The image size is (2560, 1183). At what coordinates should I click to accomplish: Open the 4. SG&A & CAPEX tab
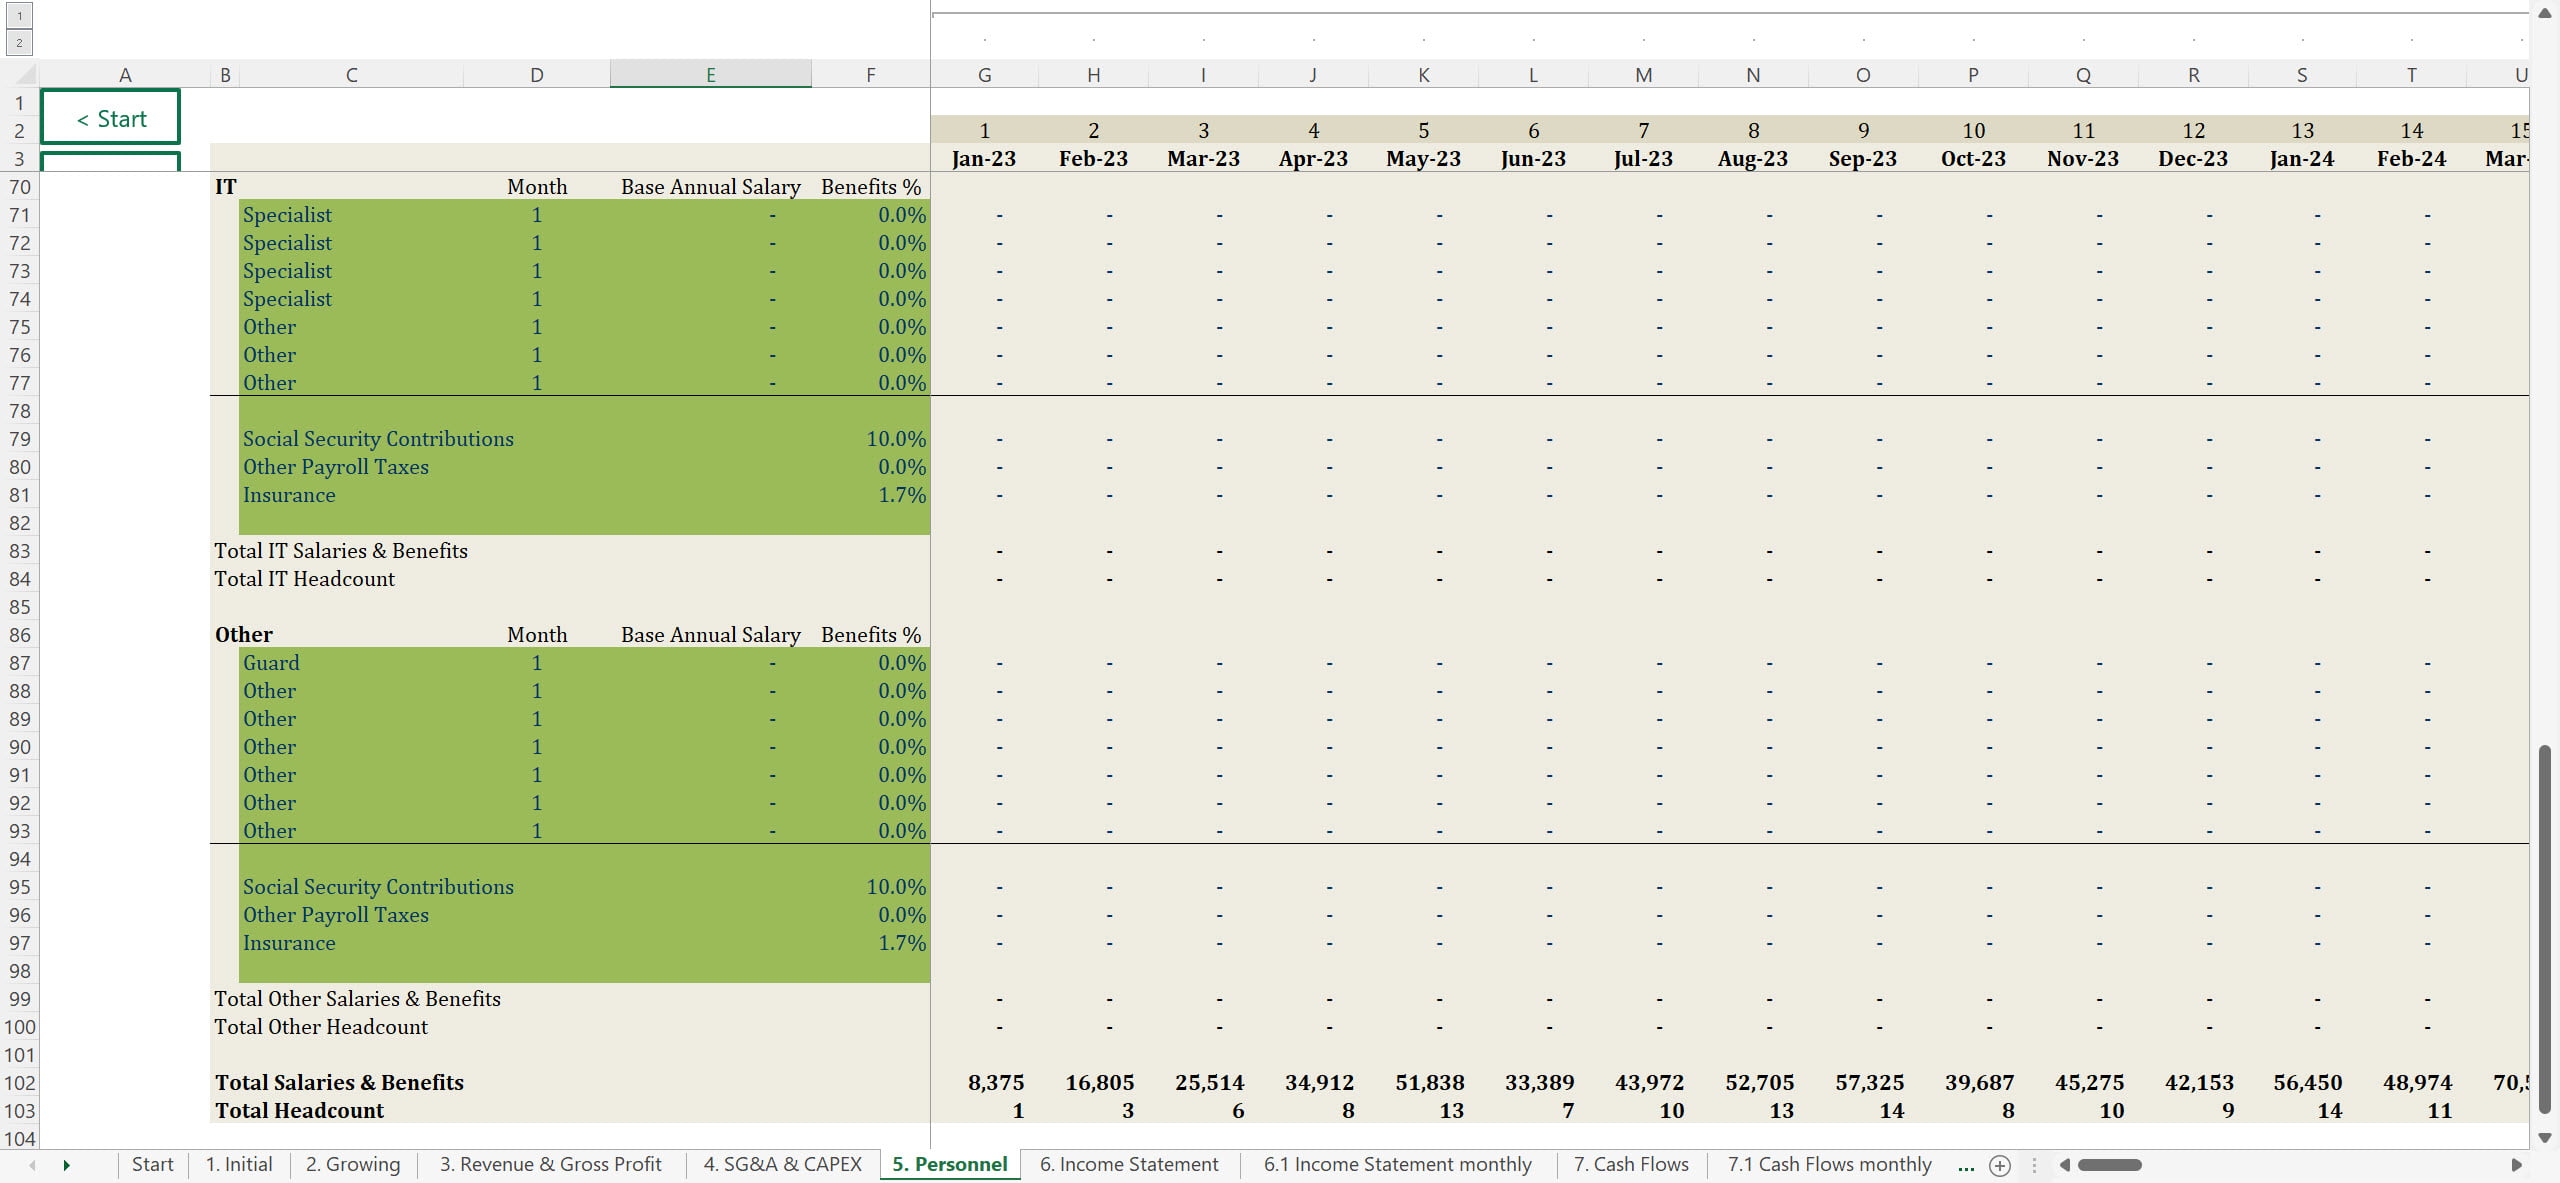[782, 1164]
